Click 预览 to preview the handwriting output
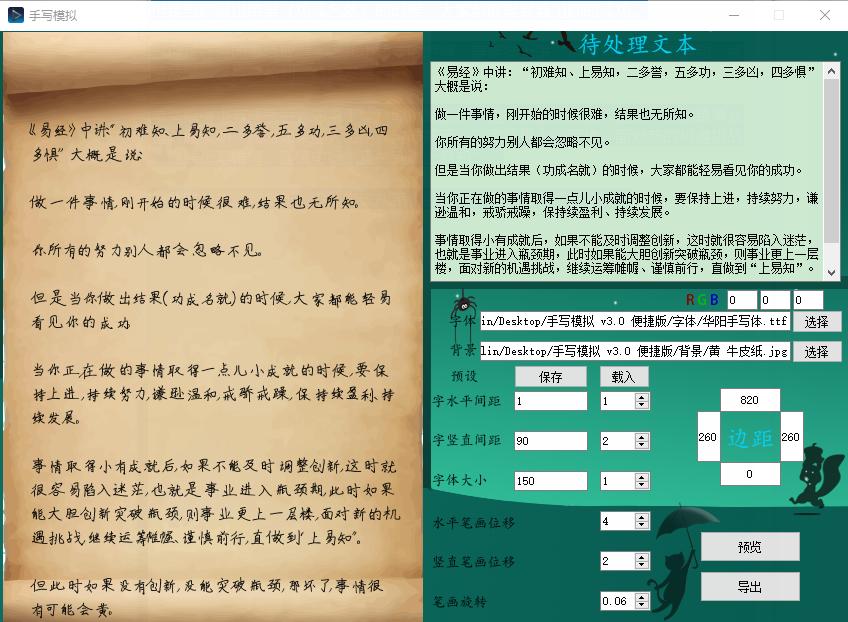Screen dimensions: 848x622 [x=750, y=547]
